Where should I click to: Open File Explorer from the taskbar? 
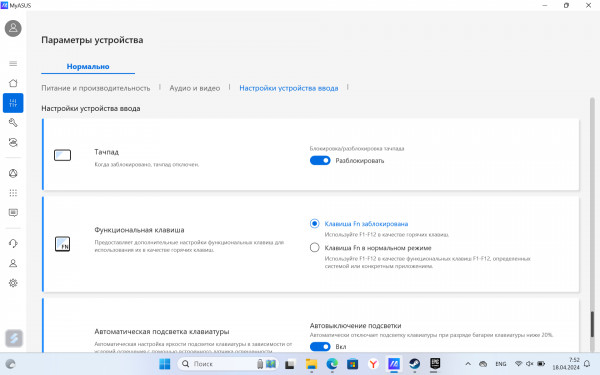coord(311,364)
